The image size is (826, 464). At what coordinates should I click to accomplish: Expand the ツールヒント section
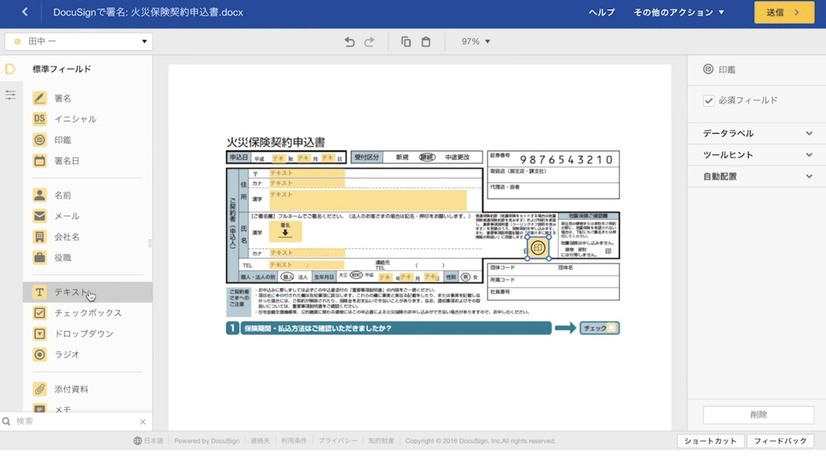(758, 155)
